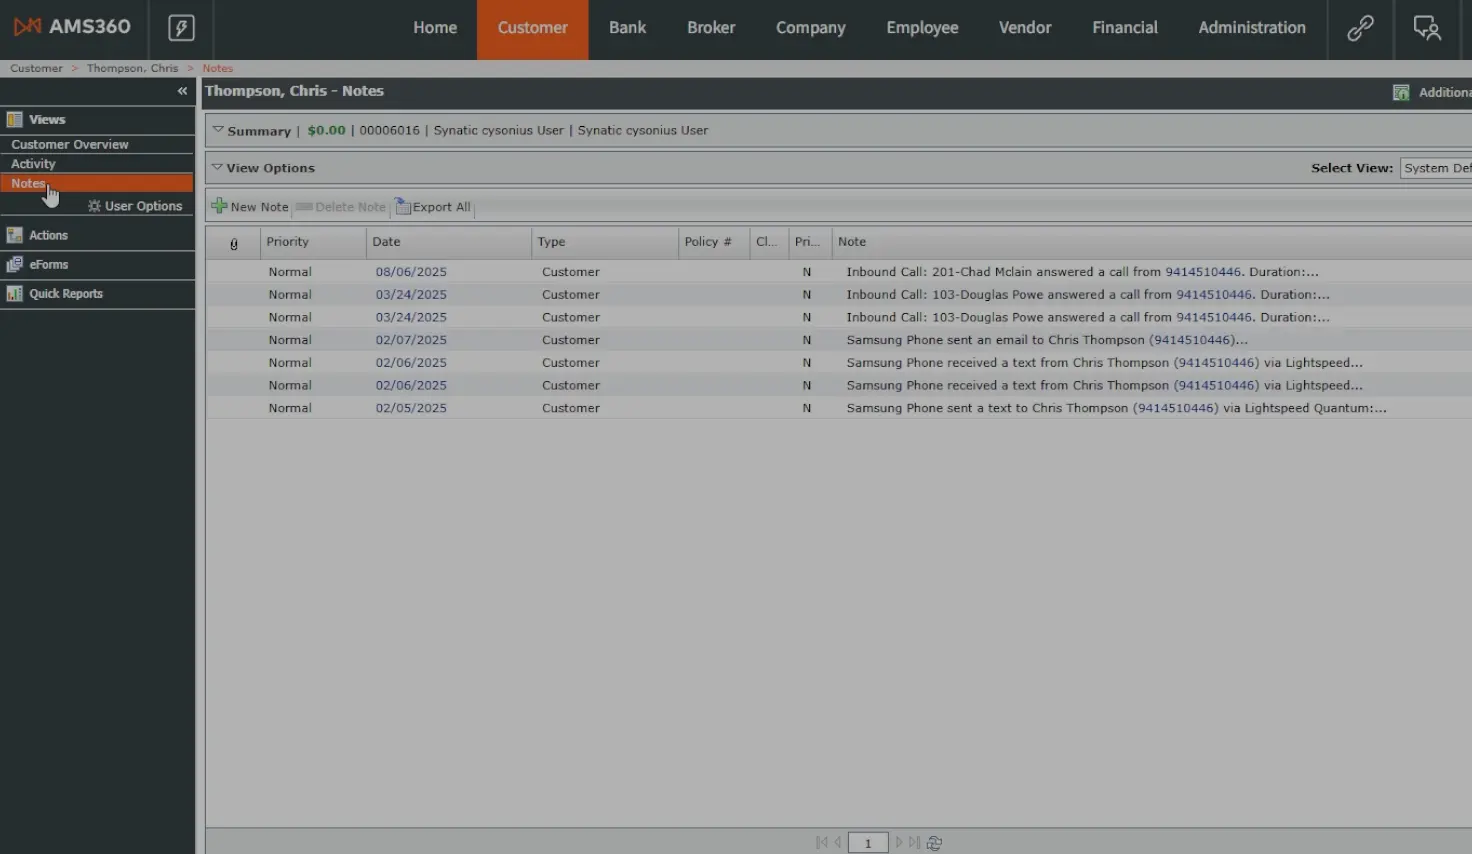The image size is (1472, 854).
Task: Click the Additional spreadsheet icon
Action: [x=1401, y=92]
